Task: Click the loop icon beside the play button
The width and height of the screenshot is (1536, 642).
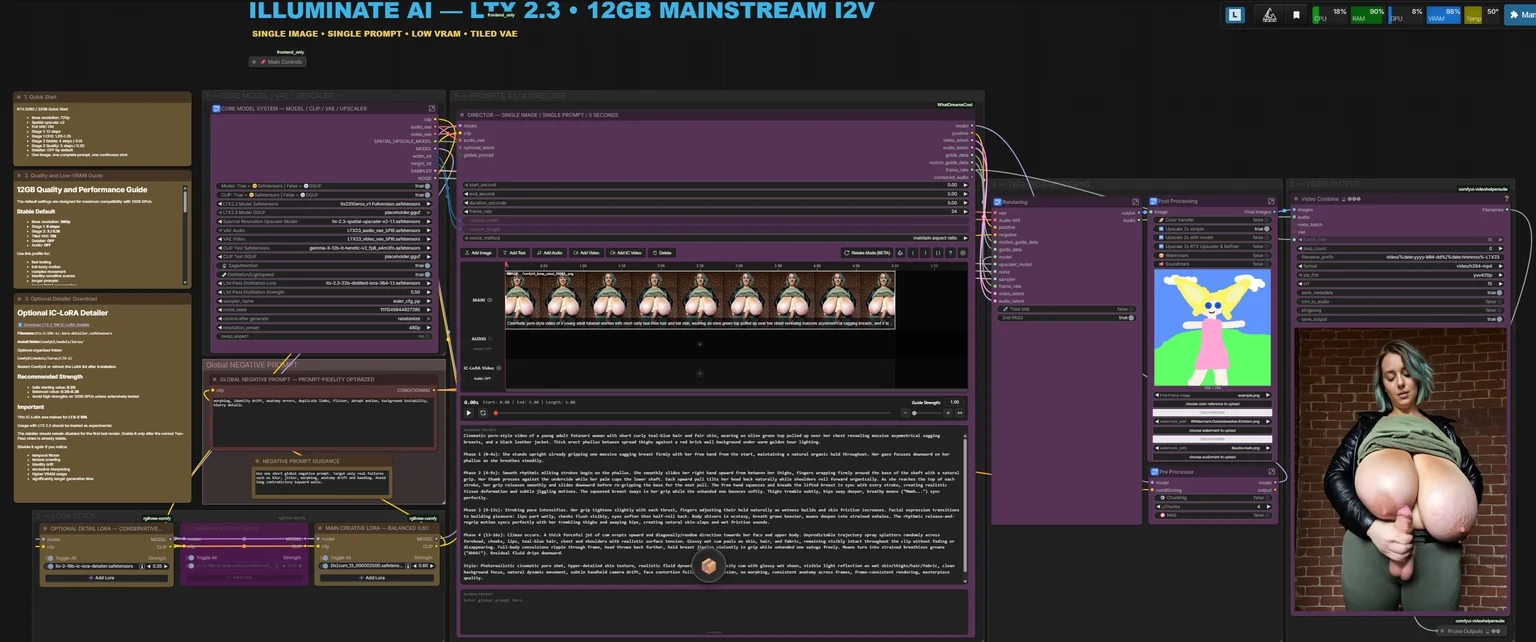Action: click(x=483, y=412)
